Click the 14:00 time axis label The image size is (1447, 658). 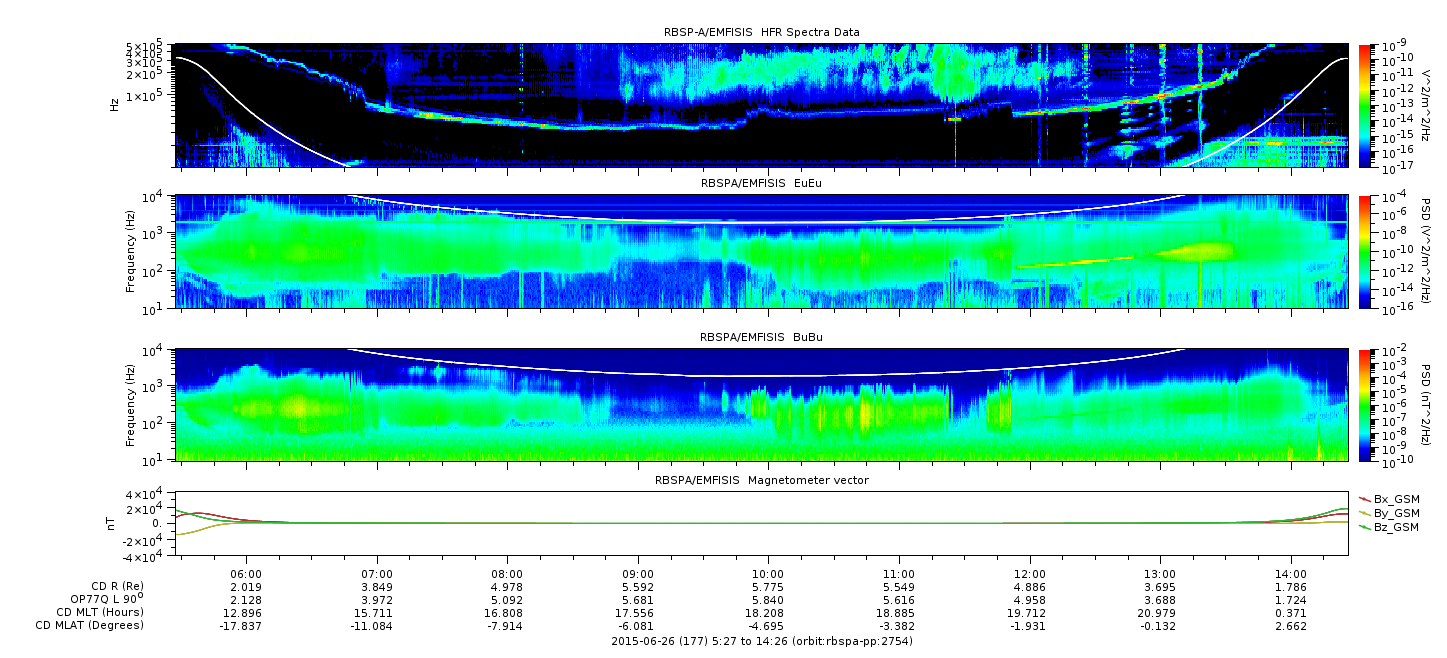tap(1291, 575)
